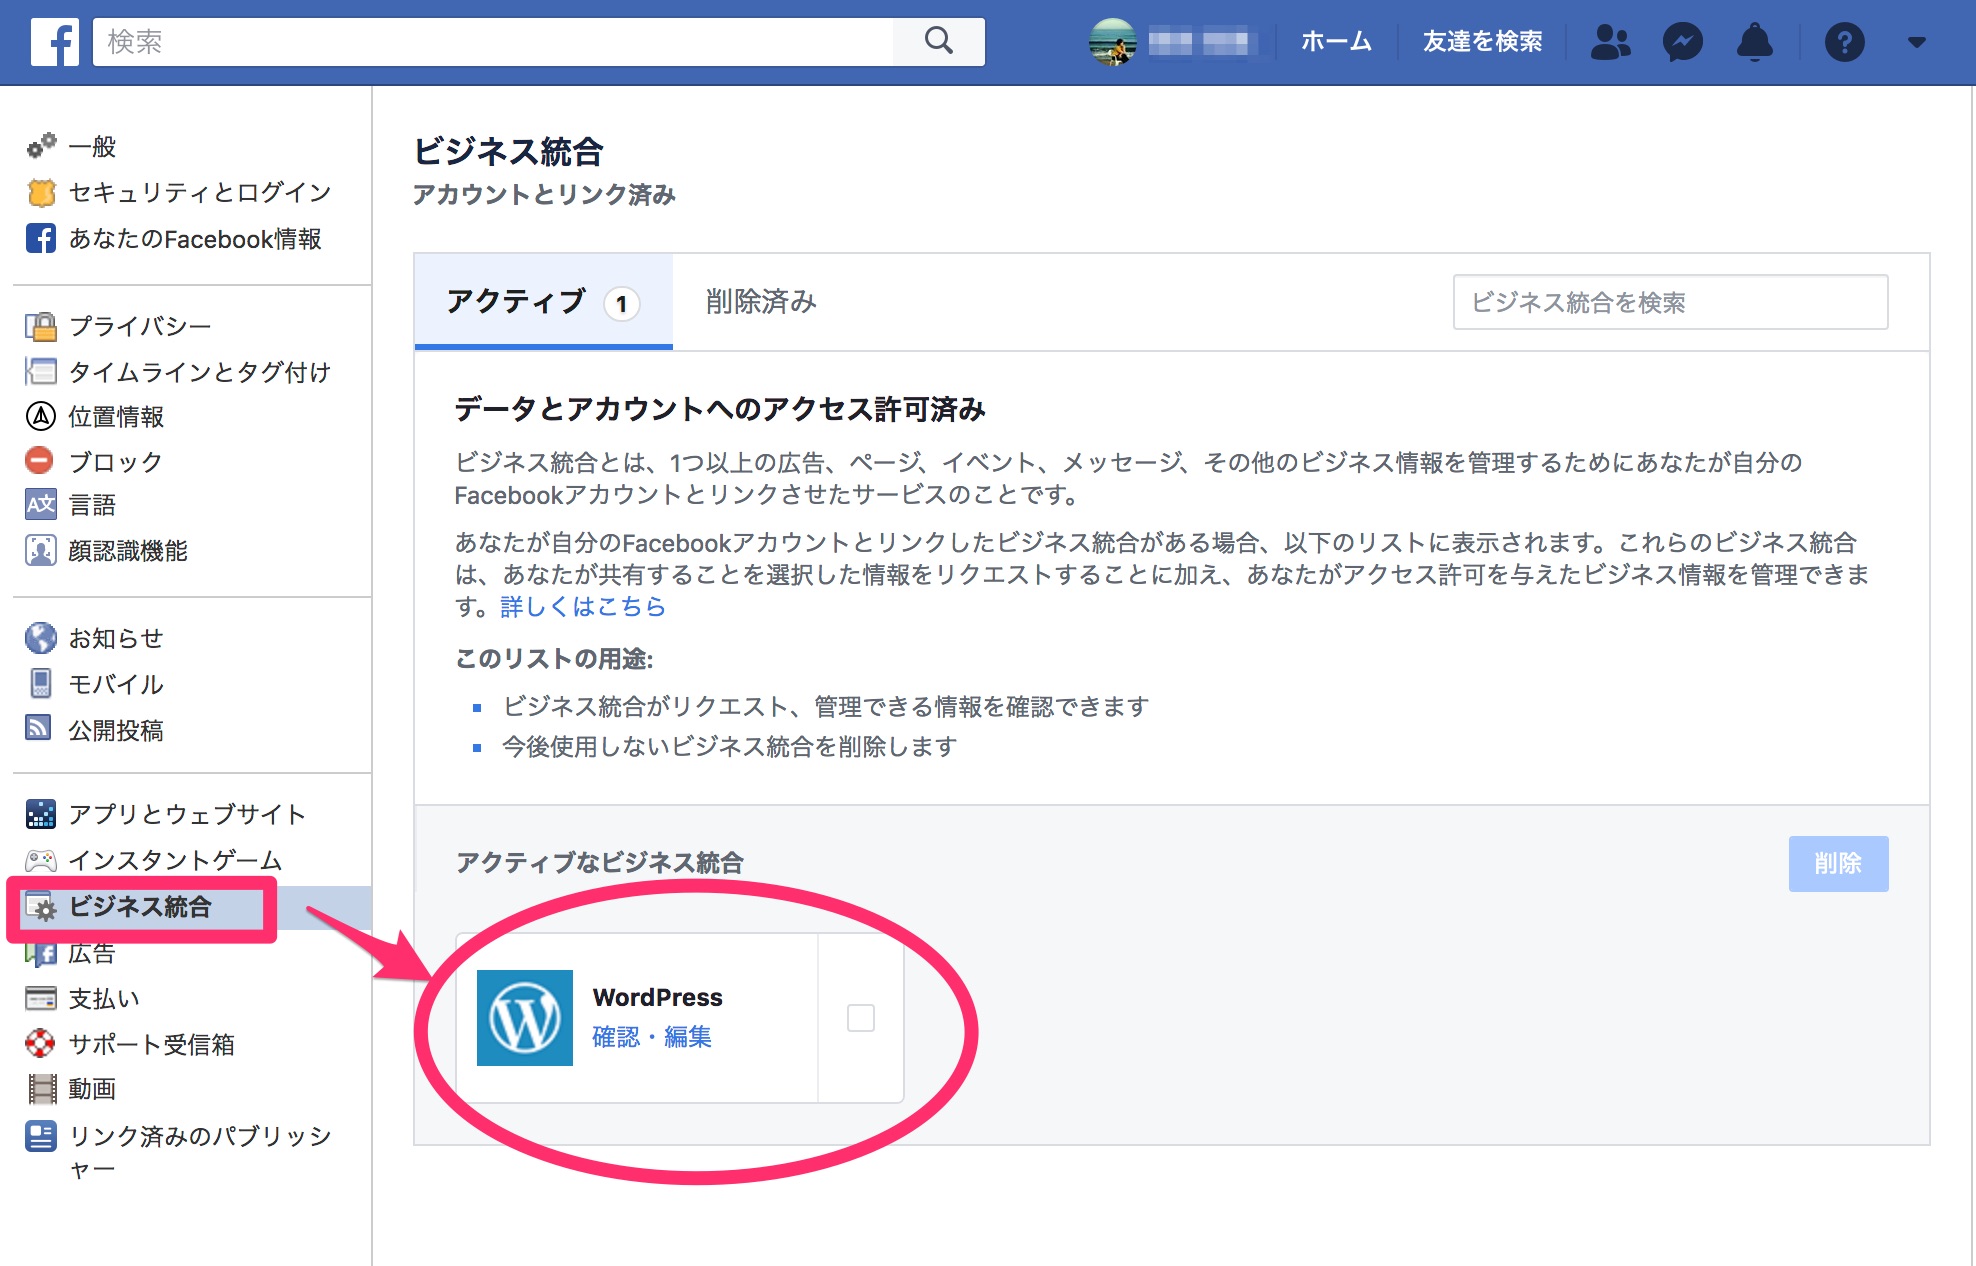This screenshot has width=1976, height=1266.
Task: Open the friend requests icon
Action: (1610, 42)
